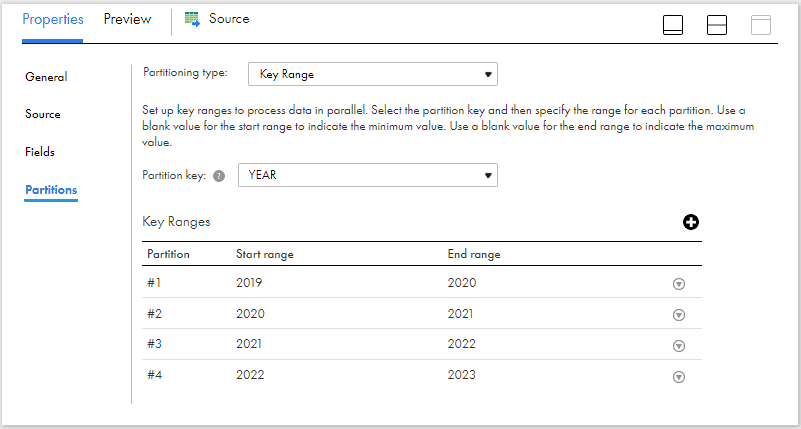Select the Partitions section
The image size is (801, 429).
(x=51, y=190)
